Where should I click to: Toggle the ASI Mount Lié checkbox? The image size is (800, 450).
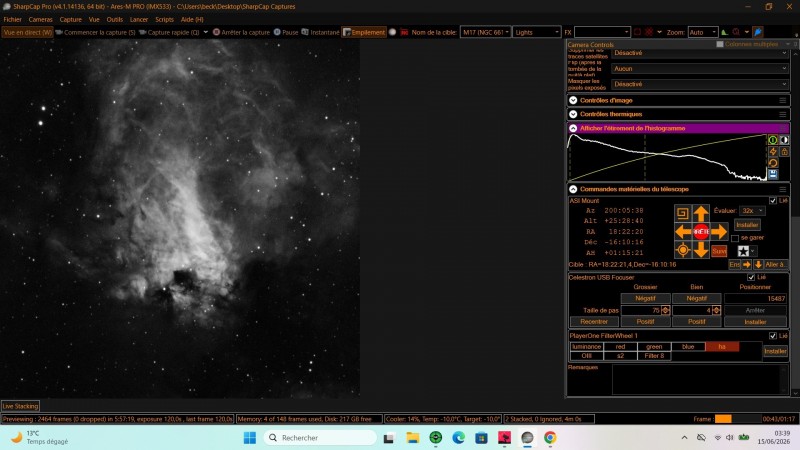tap(773, 201)
